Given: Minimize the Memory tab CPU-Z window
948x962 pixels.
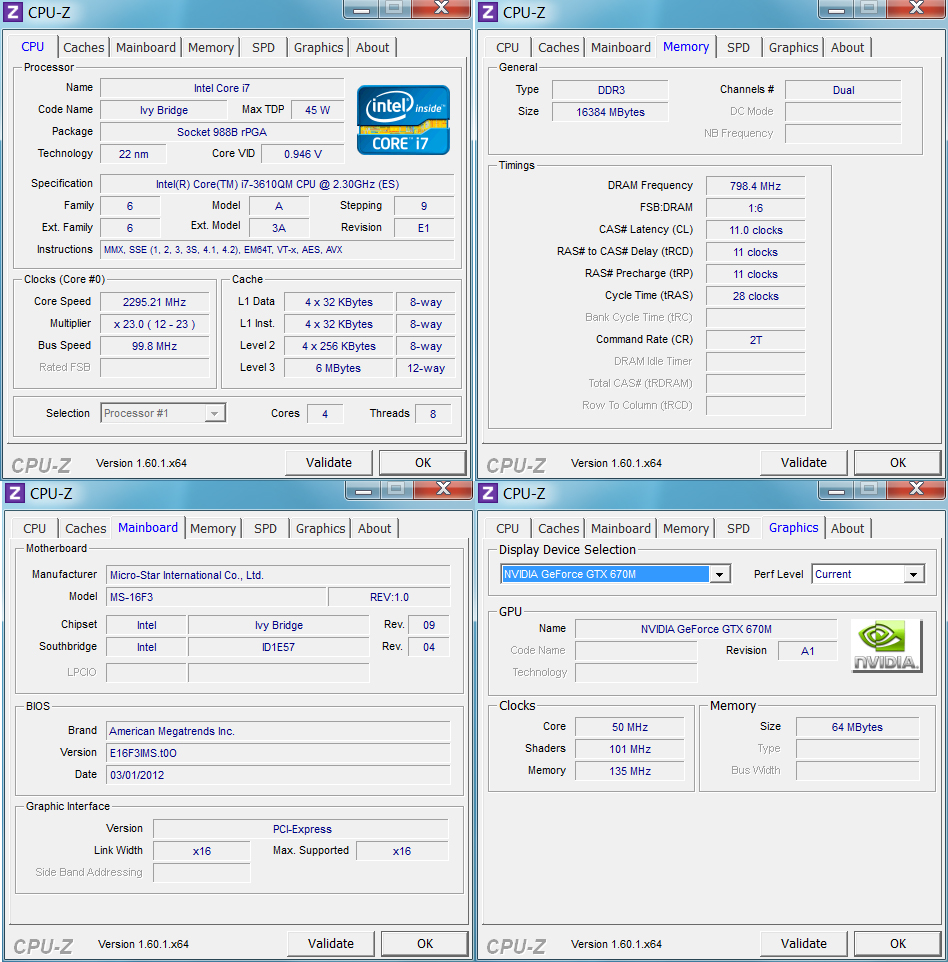Looking at the screenshot, I should tap(836, 9).
